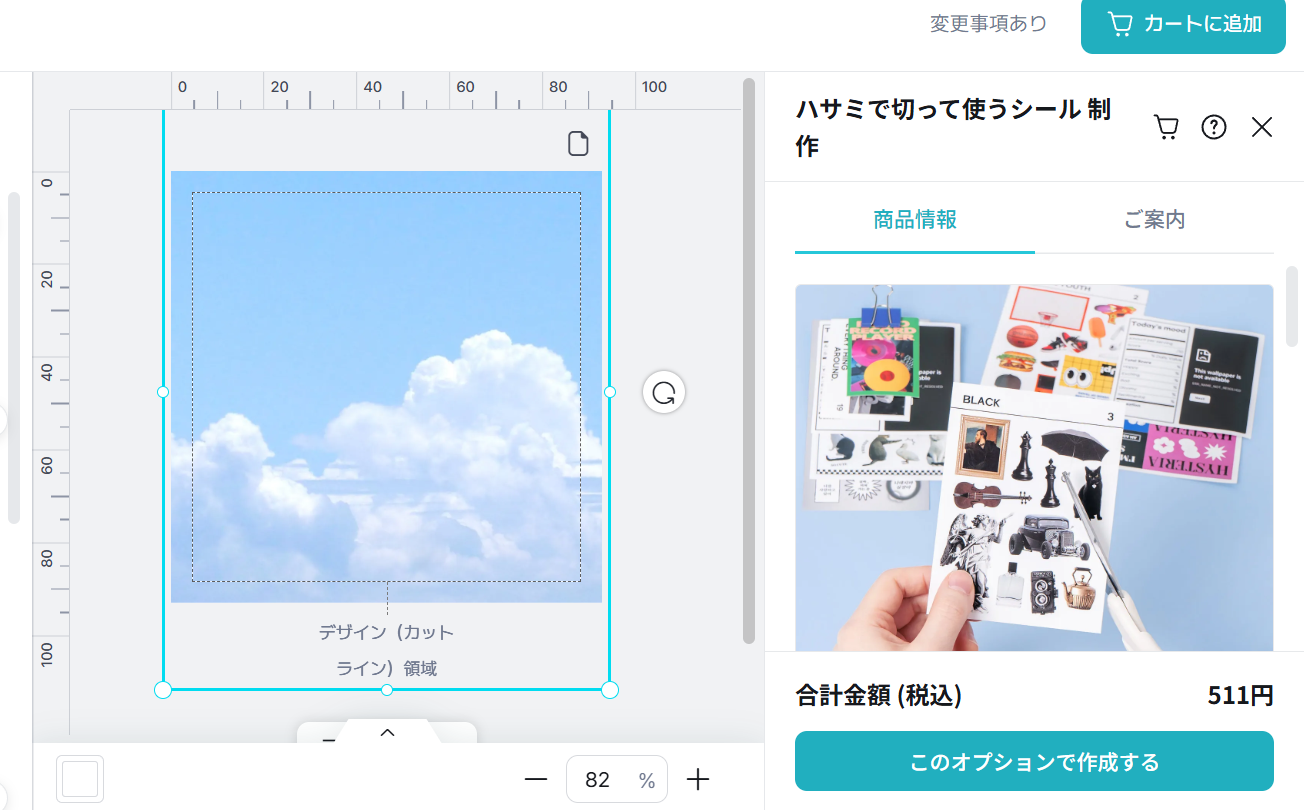Click the 変更事項あり status text
Screen dimensions: 1304x810
click(x=988, y=24)
